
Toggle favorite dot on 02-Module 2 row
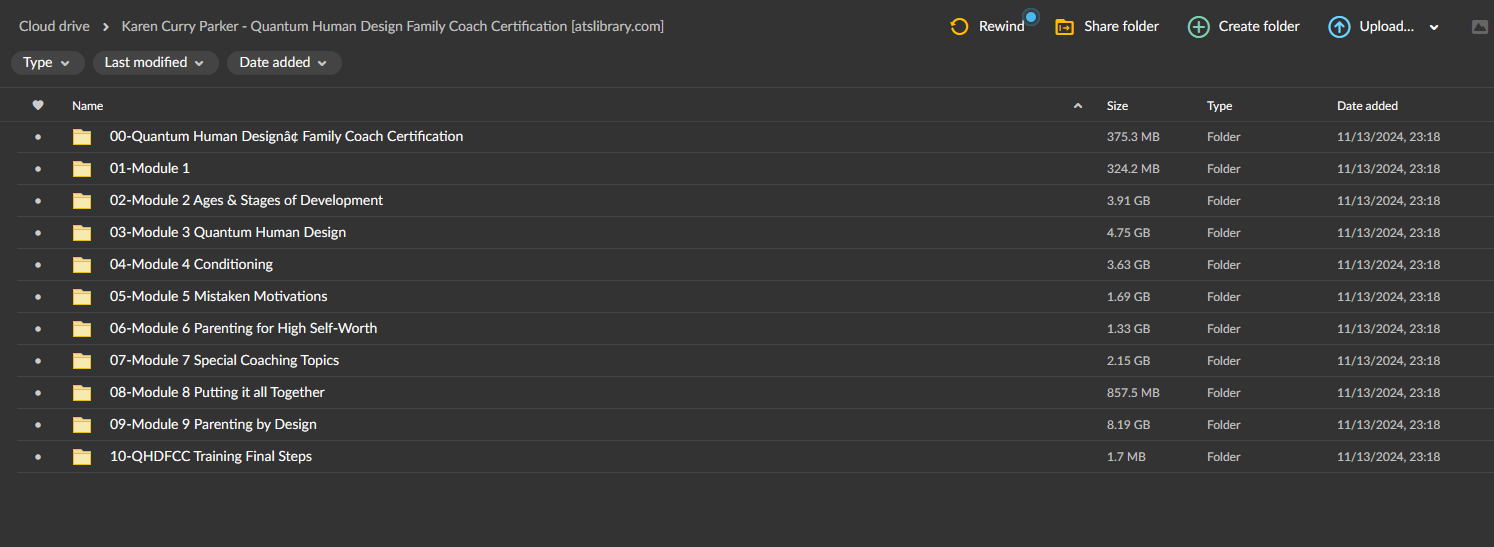coord(38,201)
